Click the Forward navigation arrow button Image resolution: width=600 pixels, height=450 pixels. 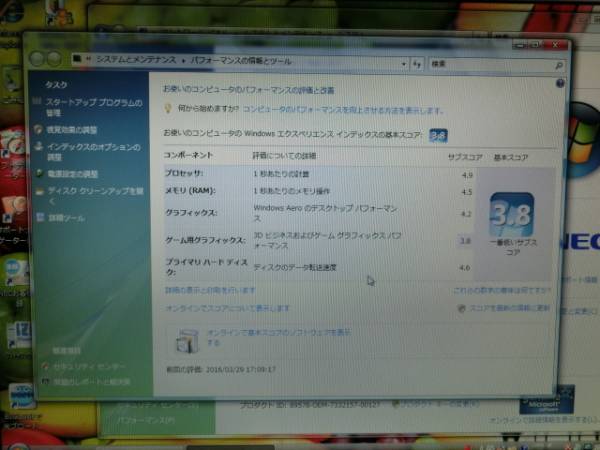pyautogui.click(x=54, y=59)
